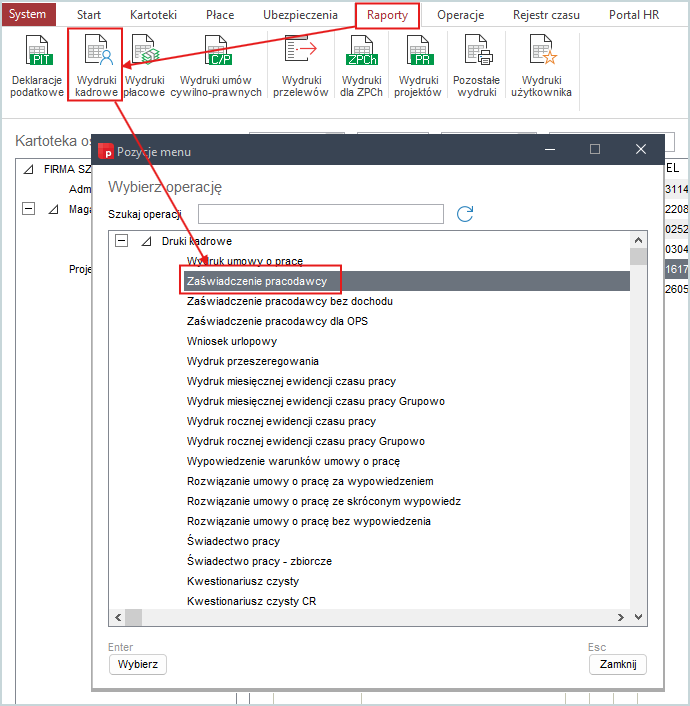The height and width of the screenshot is (706, 690).
Task: Open Wydruki kadrowe reports
Action: (x=96, y=66)
